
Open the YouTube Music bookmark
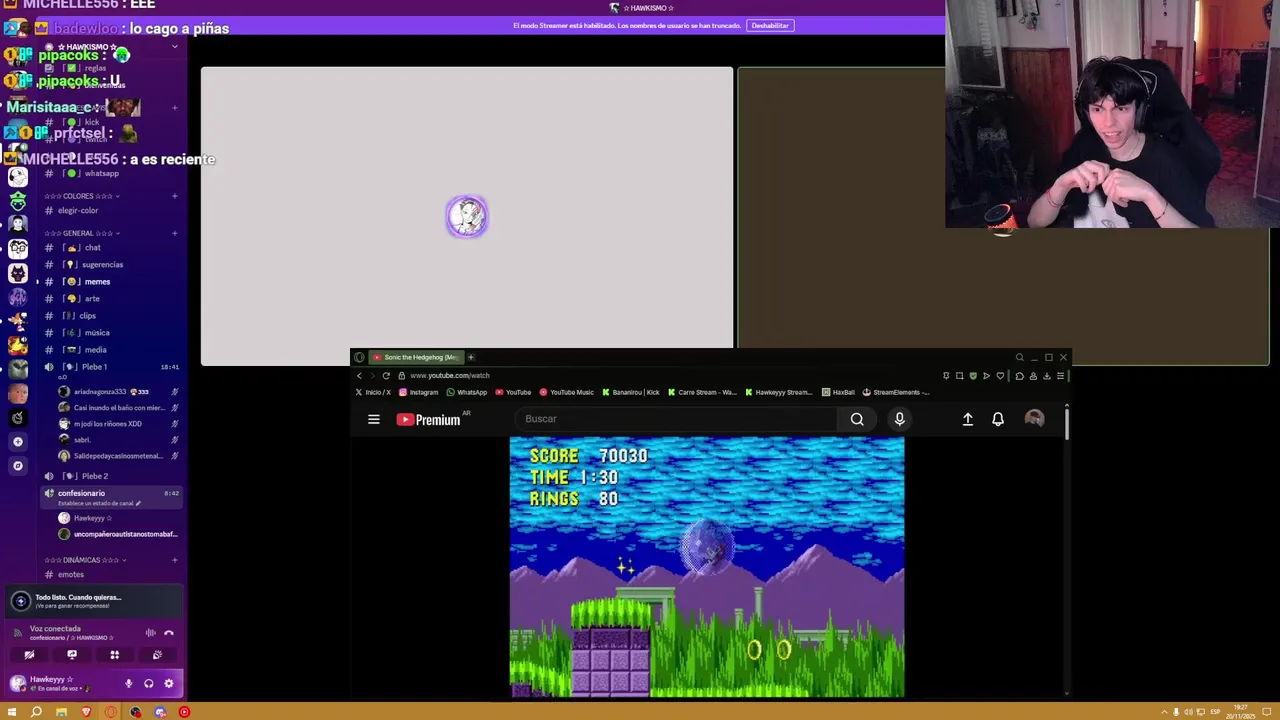point(567,392)
